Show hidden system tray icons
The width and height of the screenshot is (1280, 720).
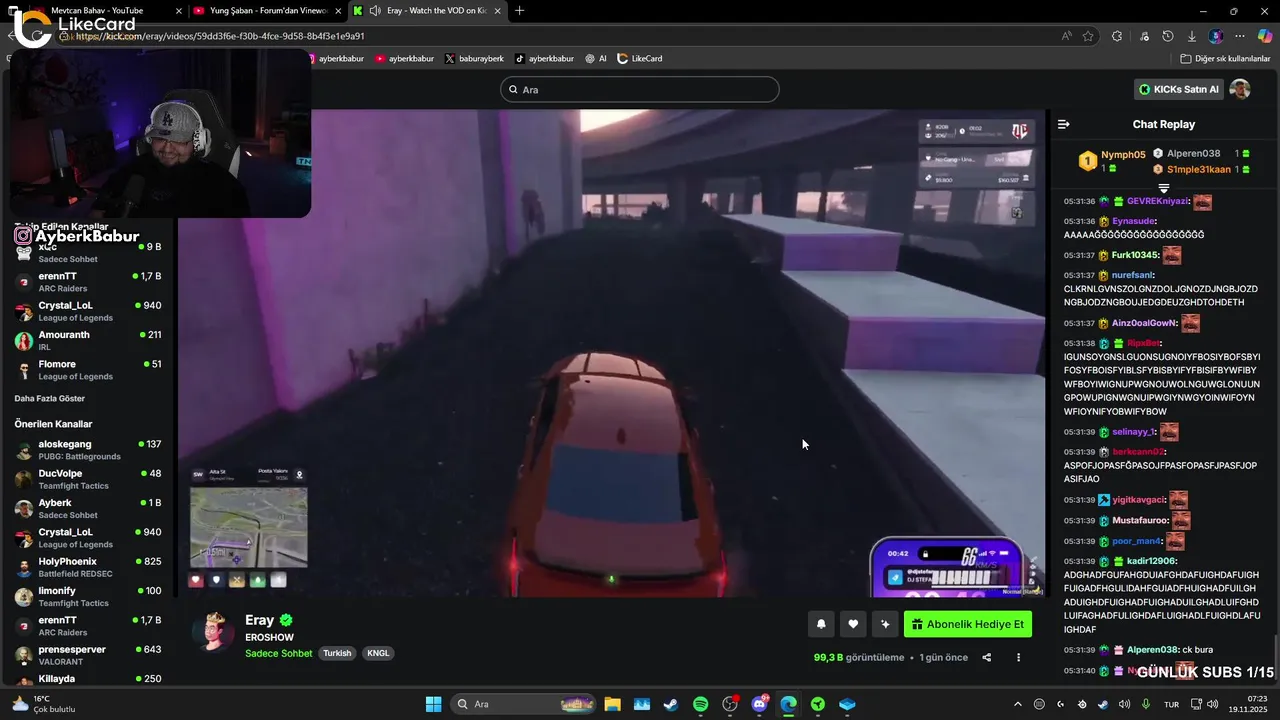tap(1018, 704)
